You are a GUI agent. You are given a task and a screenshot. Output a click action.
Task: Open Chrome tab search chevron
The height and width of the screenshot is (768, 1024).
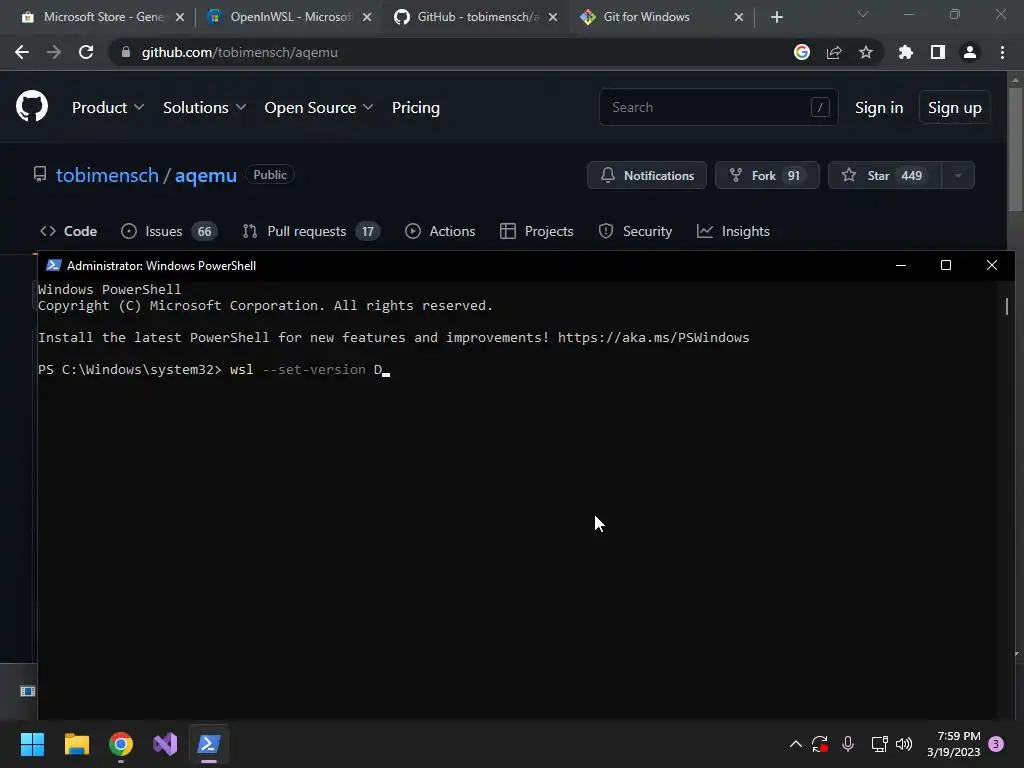pos(863,14)
